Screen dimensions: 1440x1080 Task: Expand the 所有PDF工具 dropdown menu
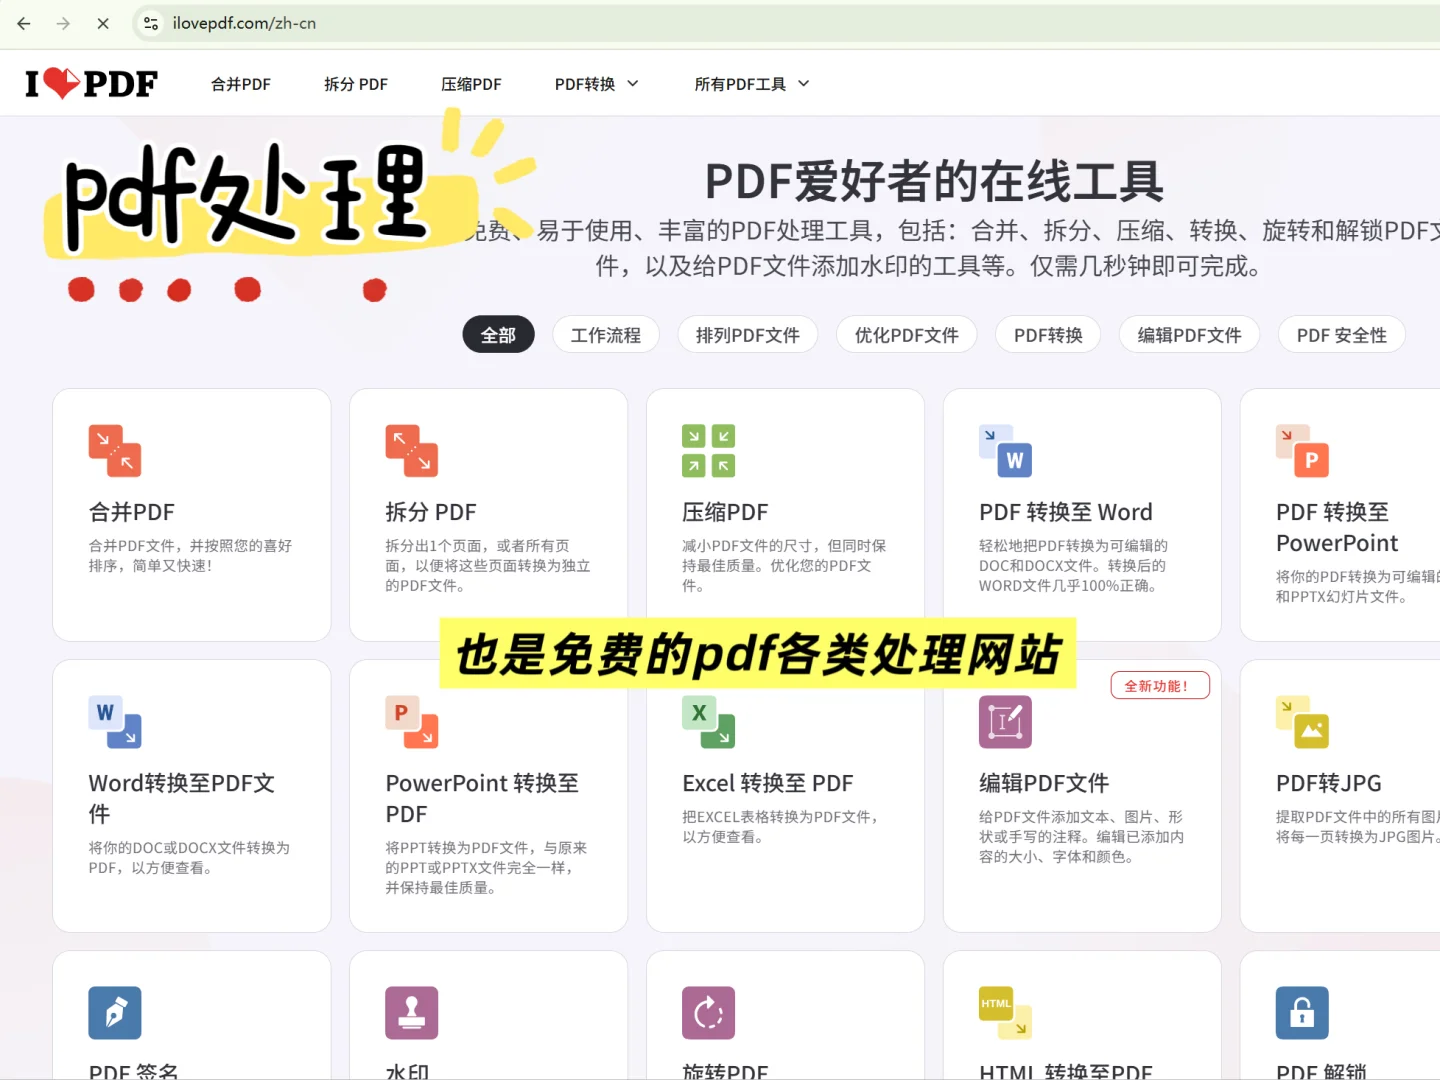tap(752, 84)
